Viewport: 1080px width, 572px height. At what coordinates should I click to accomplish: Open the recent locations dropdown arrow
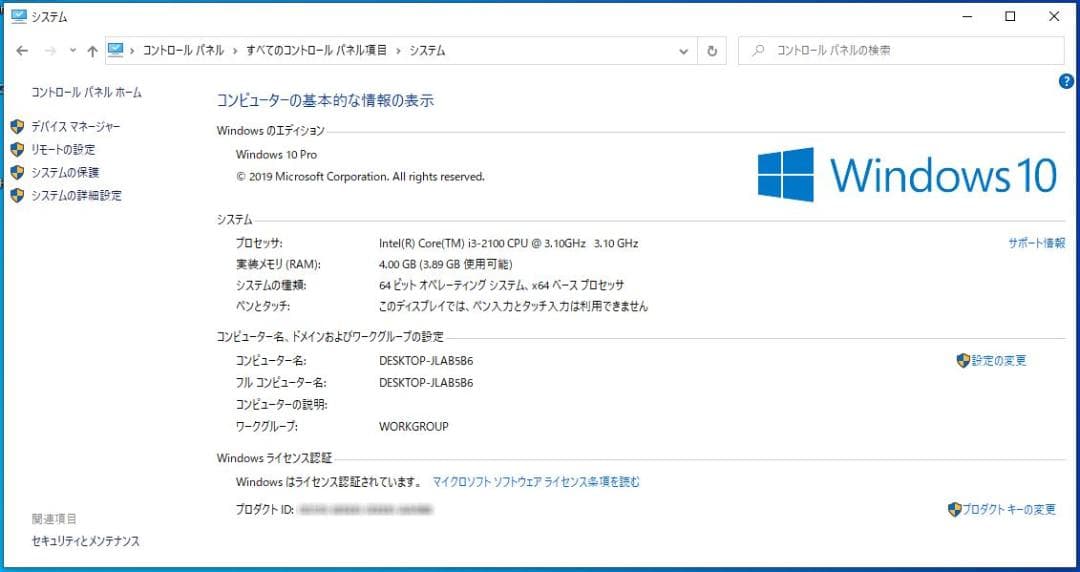(73, 51)
